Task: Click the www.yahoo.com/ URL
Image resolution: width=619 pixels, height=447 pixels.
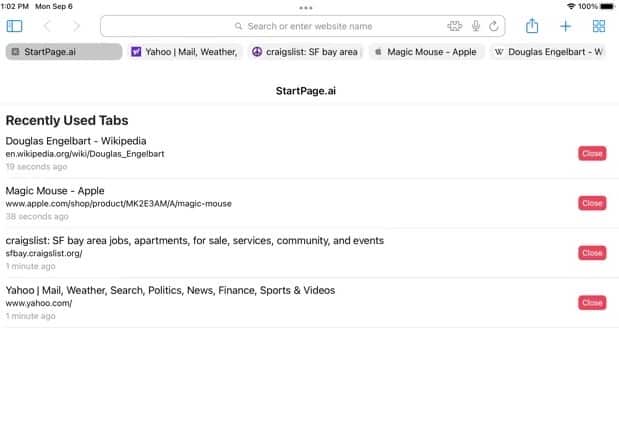Action: [x=39, y=303]
